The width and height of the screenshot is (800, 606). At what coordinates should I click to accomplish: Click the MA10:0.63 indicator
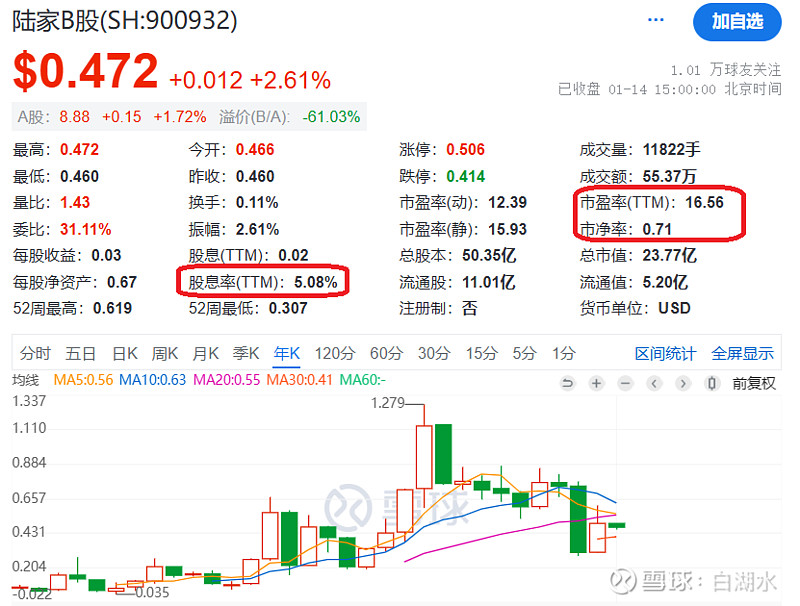153,380
